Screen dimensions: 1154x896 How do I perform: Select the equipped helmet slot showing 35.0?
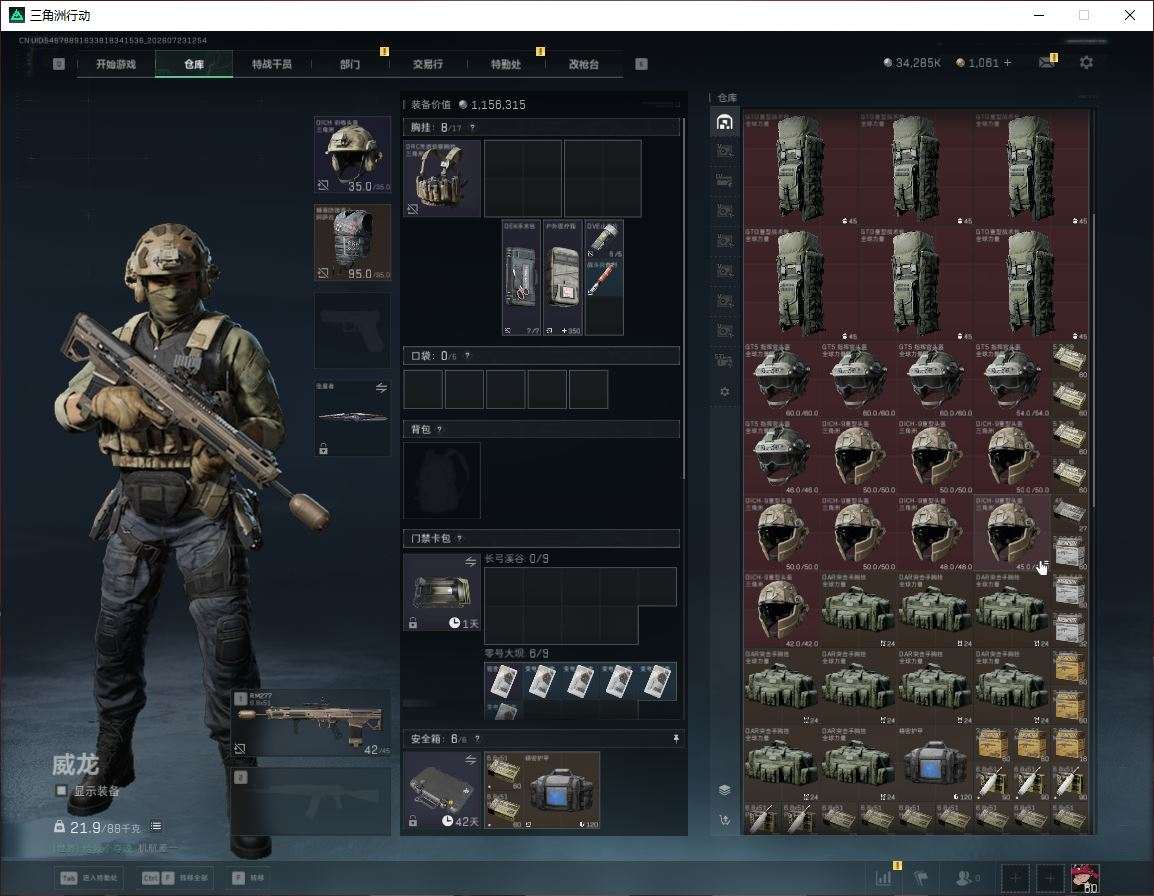[353, 155]
